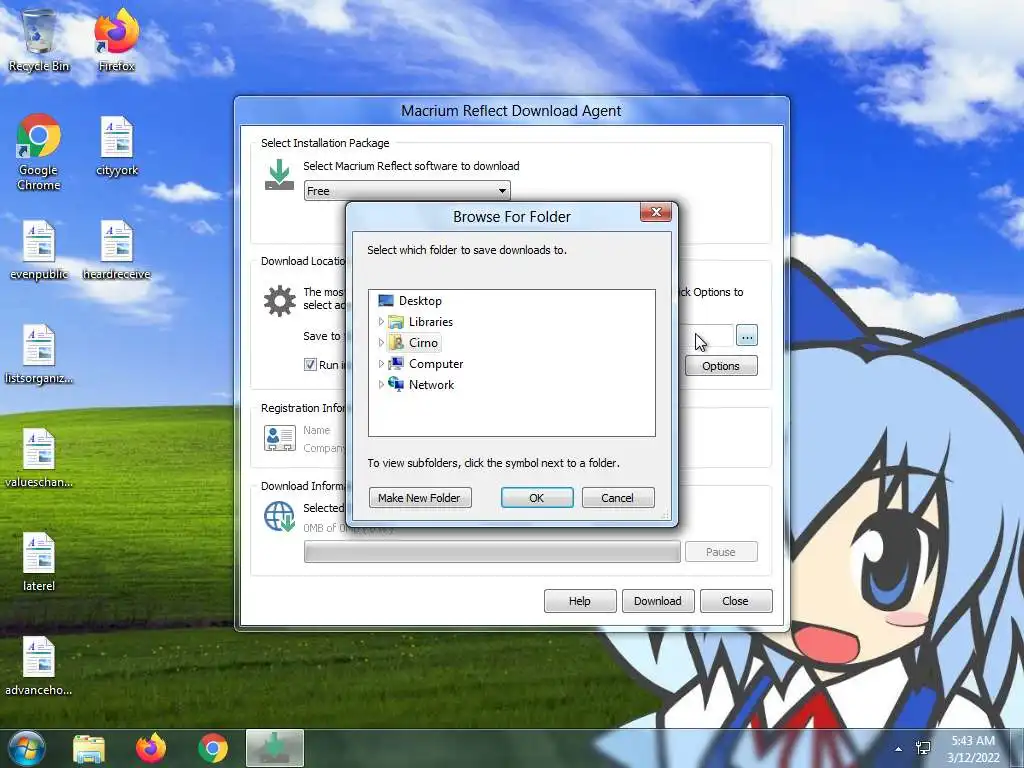Click the globe download information icon
Viewport: 1024px width, 768px height.
click(x=280, y=516)
